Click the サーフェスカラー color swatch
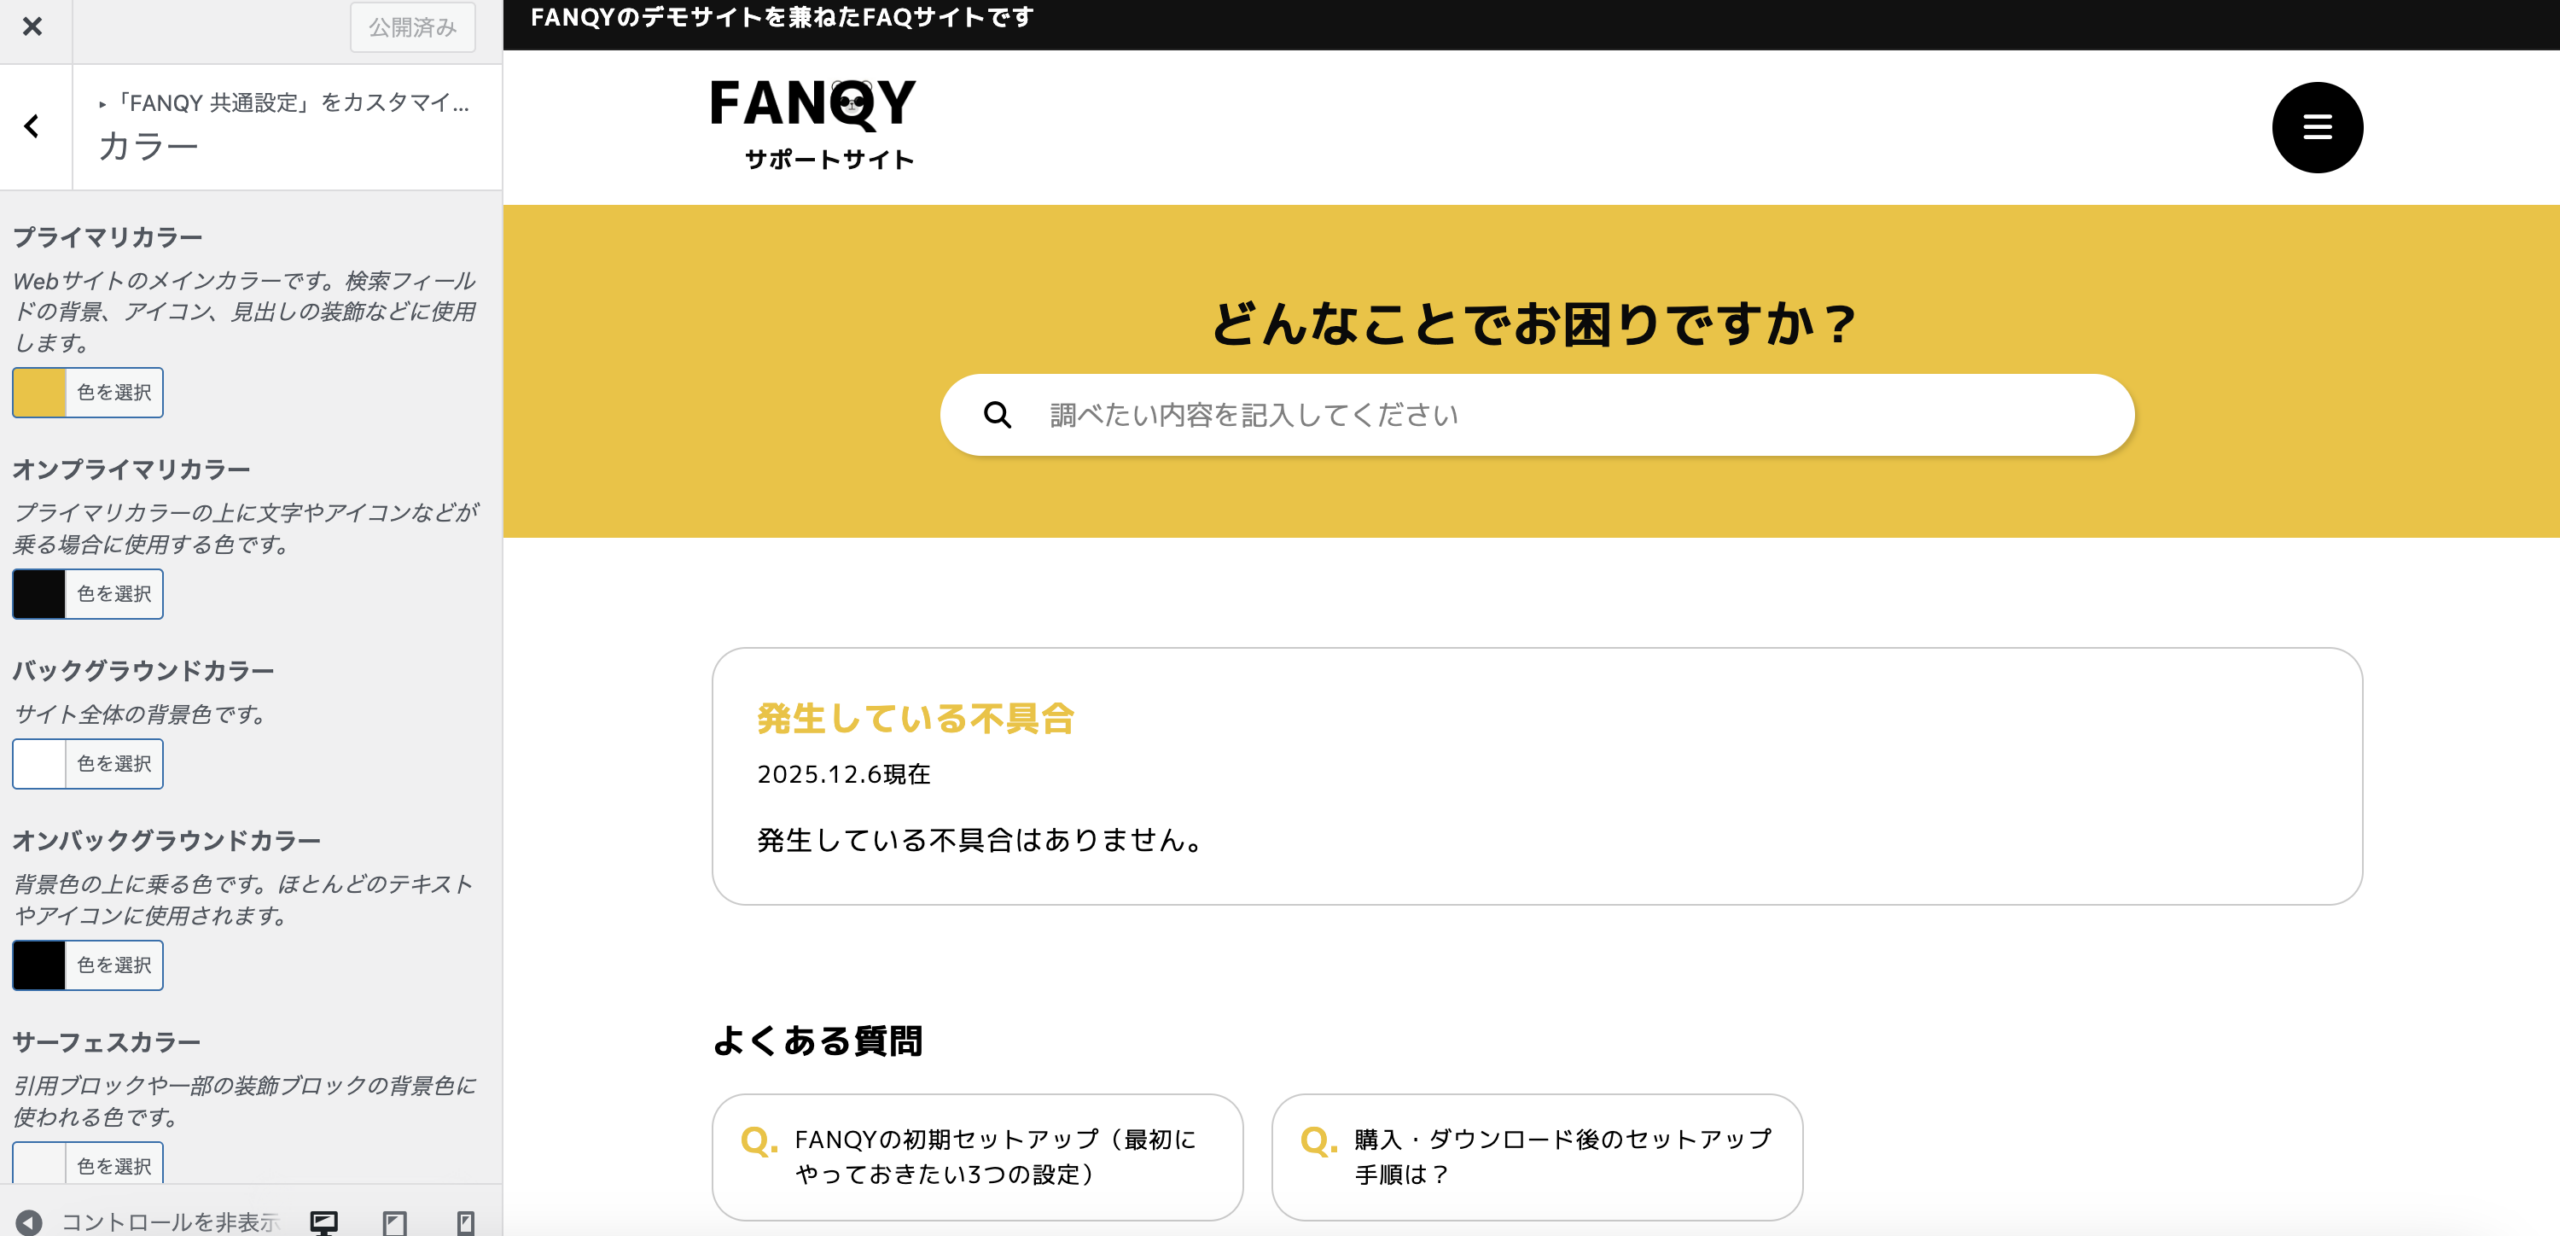Image resolution: width=2560 pixels, height=1236 pixels. (39, 1165)
